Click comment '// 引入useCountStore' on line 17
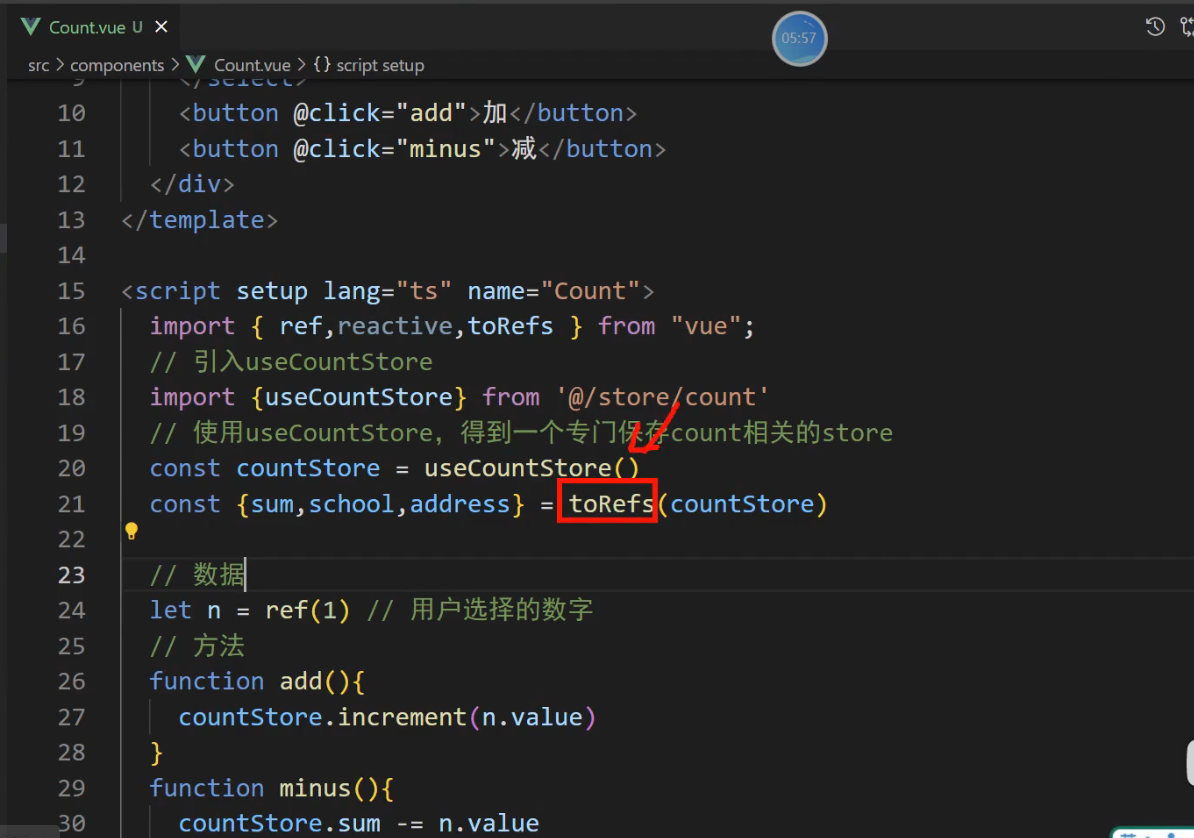The height and width of the screenshot is (838, 1194). 291,361
